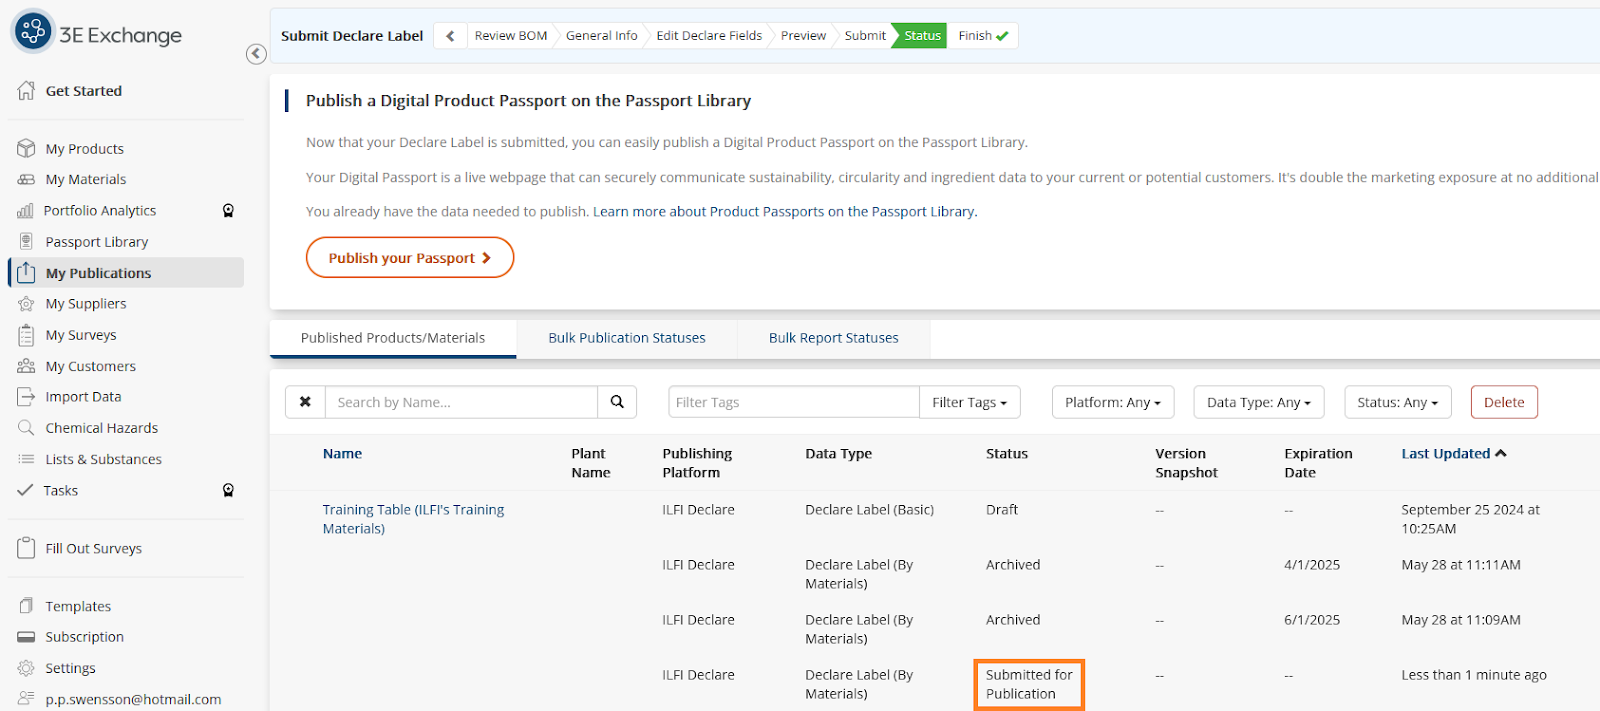The image size is (1600, 711).
Task: Click the badge icon next to Portfolio Analytics
Action: [x=228, y=210]
